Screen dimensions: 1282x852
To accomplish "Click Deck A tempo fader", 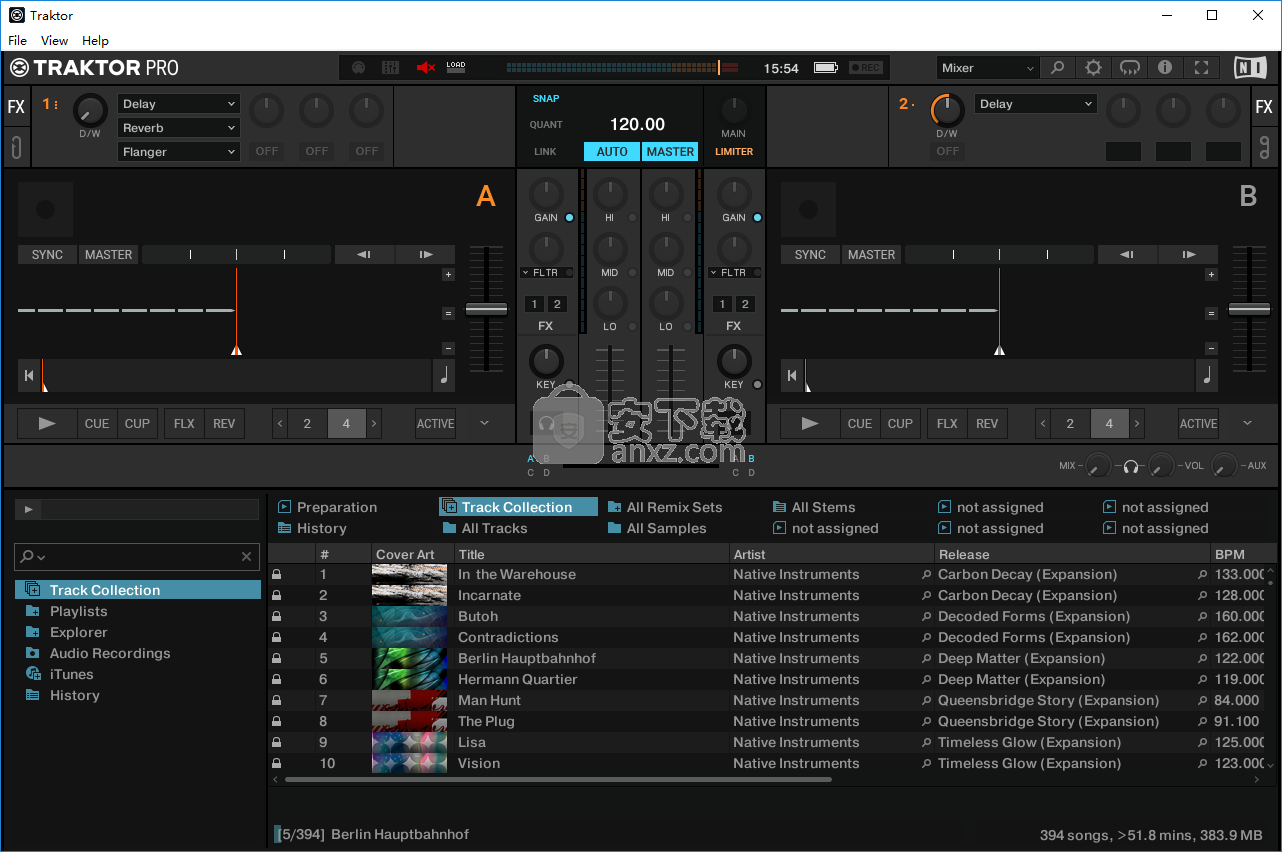I will (x=487, y=310).
